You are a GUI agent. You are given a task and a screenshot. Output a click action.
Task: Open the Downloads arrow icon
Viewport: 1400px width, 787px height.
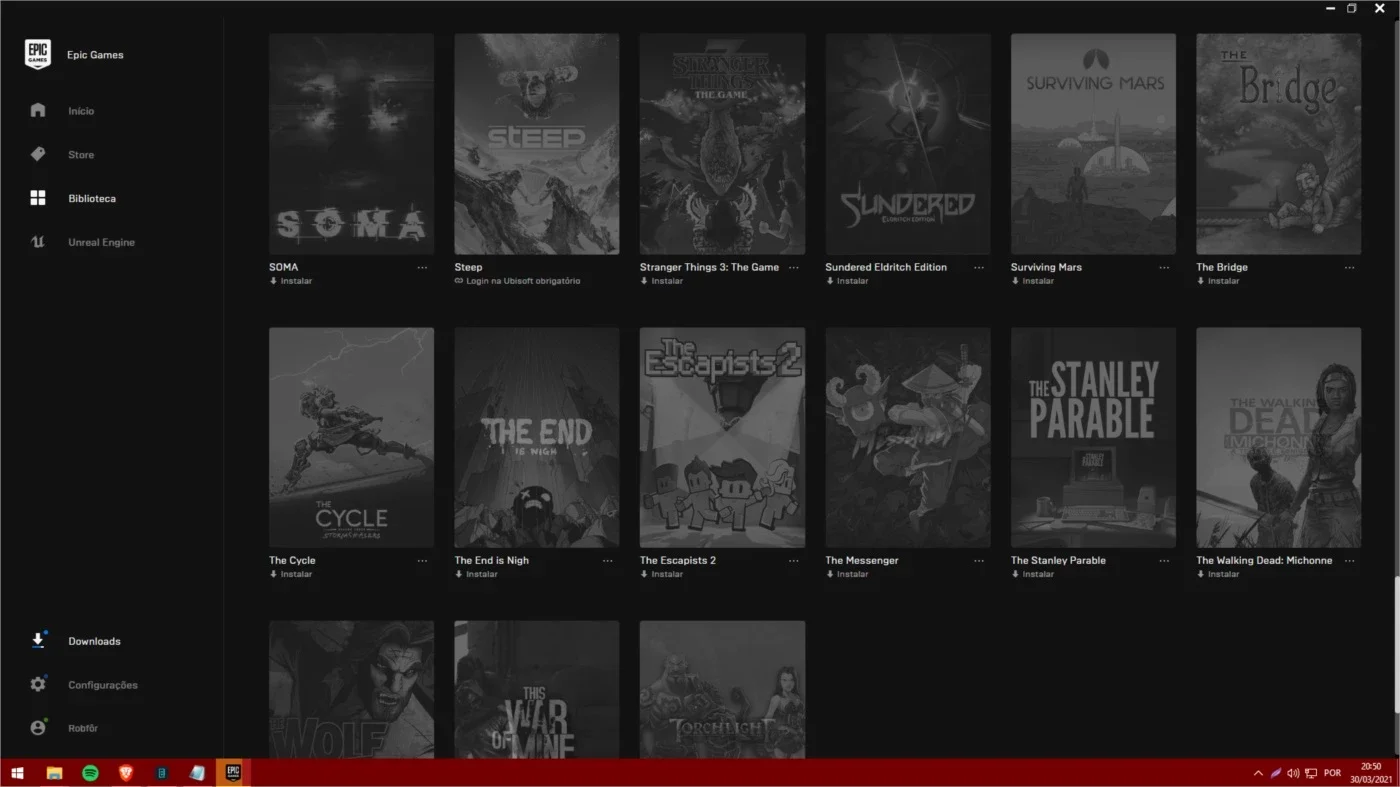(38, 641)
